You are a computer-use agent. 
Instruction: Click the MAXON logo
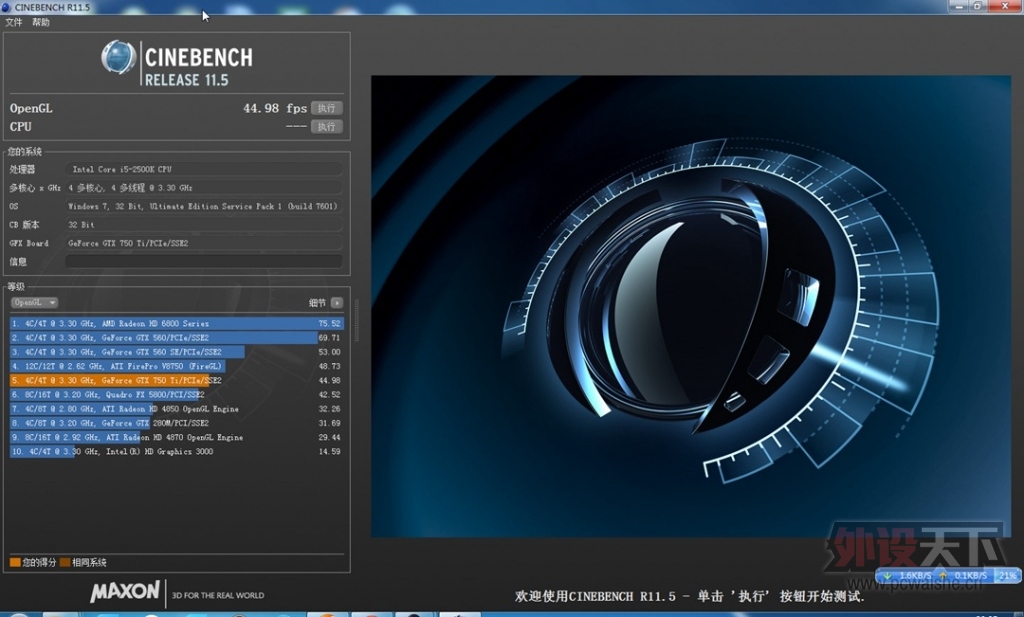click(125, 592)
